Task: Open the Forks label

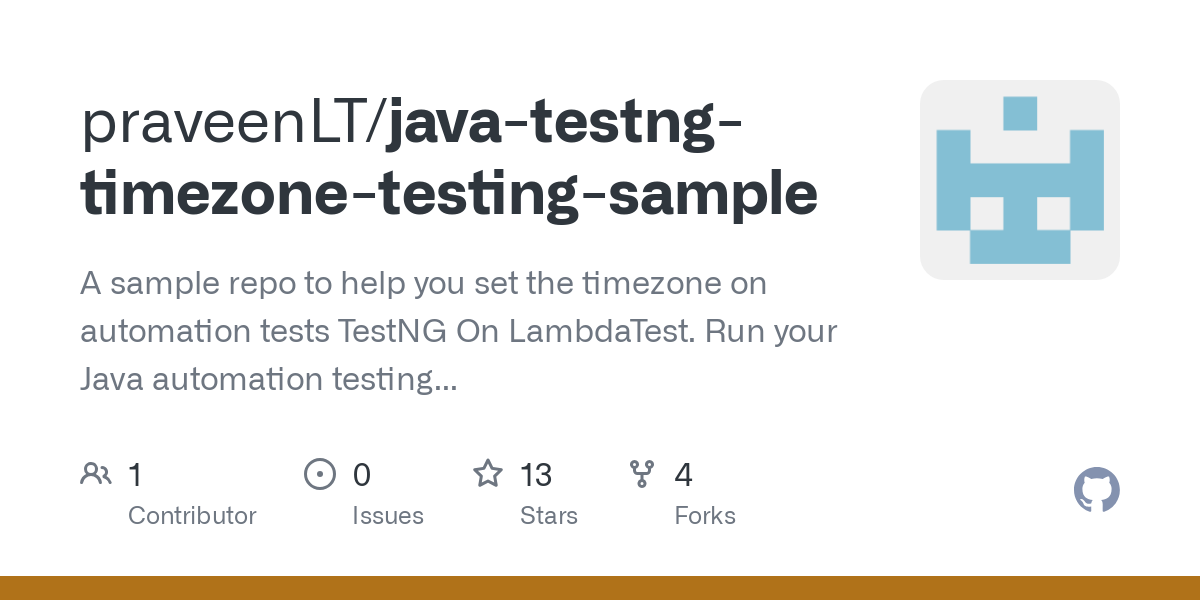Action: coord(705,516)
